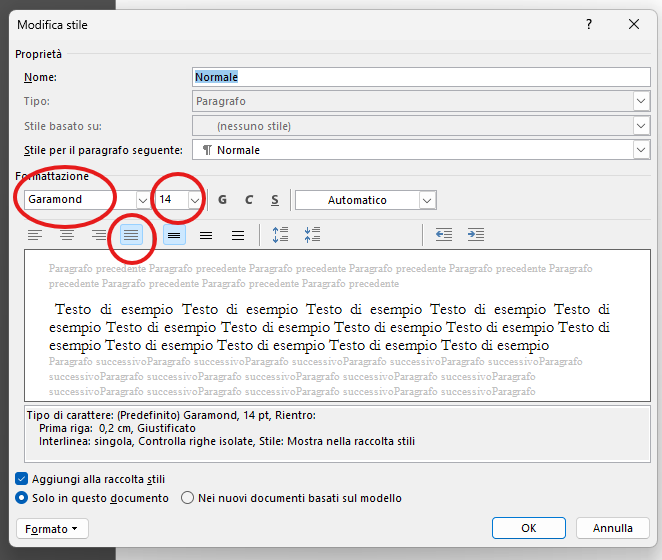The image size is (662, 560).
Task: Click the justify alignment icon
Action: [132, 235]
